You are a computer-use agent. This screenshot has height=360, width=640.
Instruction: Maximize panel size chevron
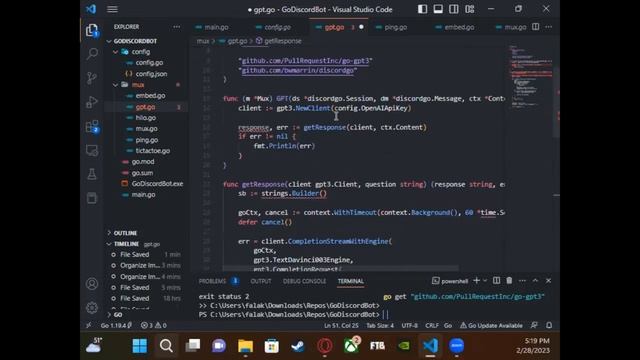coord(536,281)
